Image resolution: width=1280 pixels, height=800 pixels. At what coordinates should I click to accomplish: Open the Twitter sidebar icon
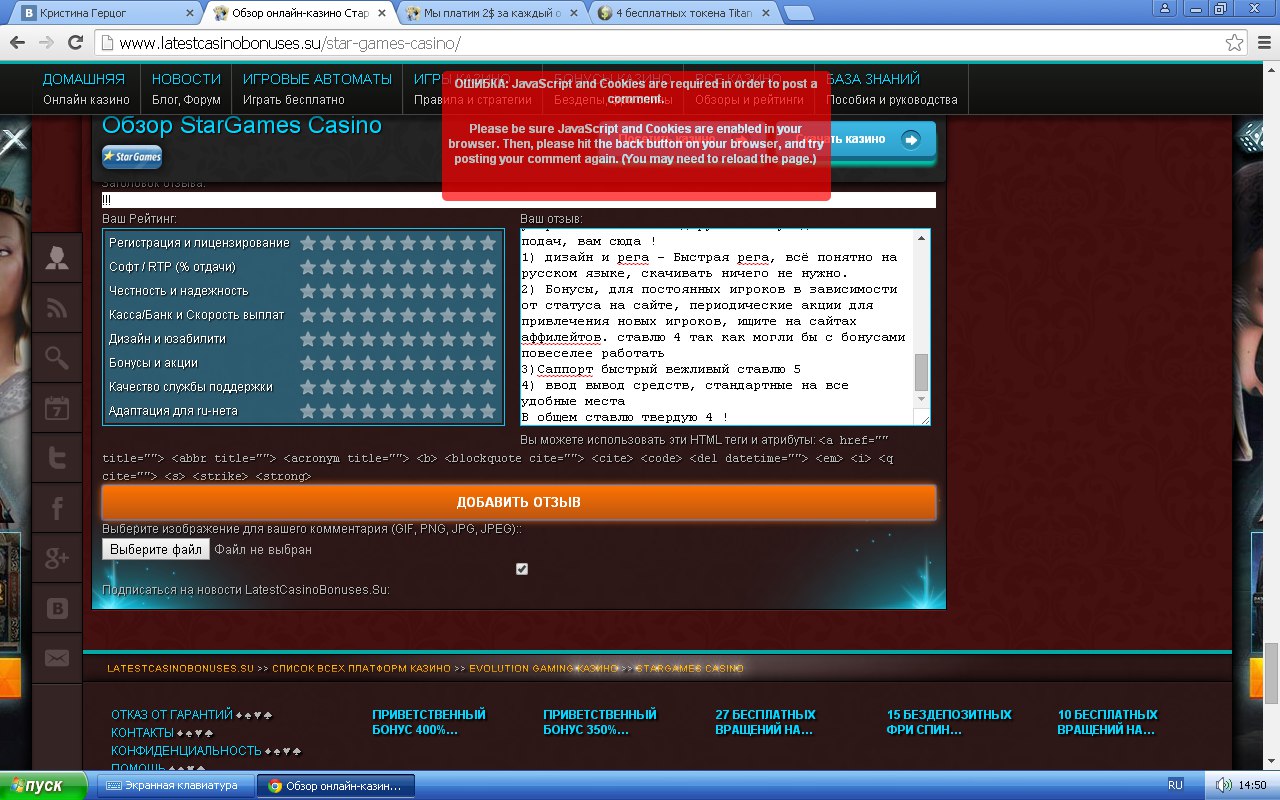click(x=57, y=458)
